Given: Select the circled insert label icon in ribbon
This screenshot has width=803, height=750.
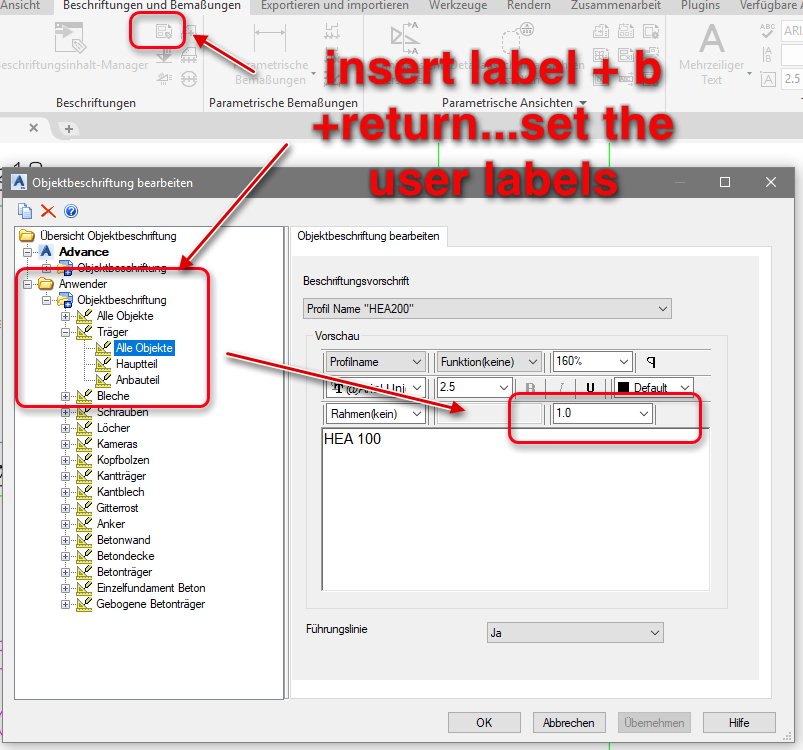Looking at the screenshot, I should tap(160, 32).
